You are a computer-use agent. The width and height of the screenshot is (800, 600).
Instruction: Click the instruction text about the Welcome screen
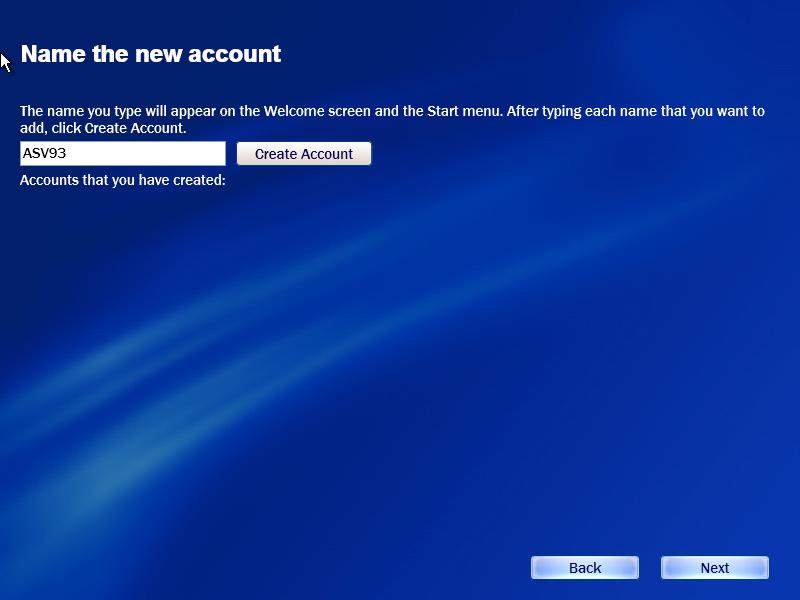pos(300,111)
